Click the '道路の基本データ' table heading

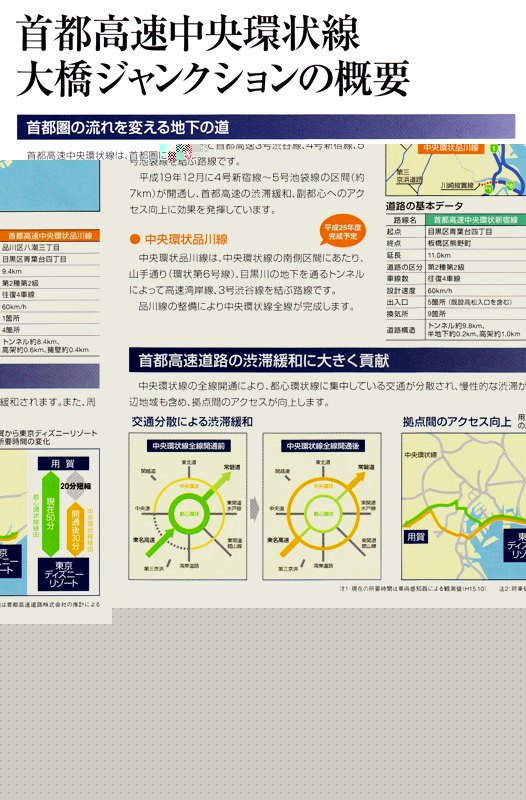point(424,206)
